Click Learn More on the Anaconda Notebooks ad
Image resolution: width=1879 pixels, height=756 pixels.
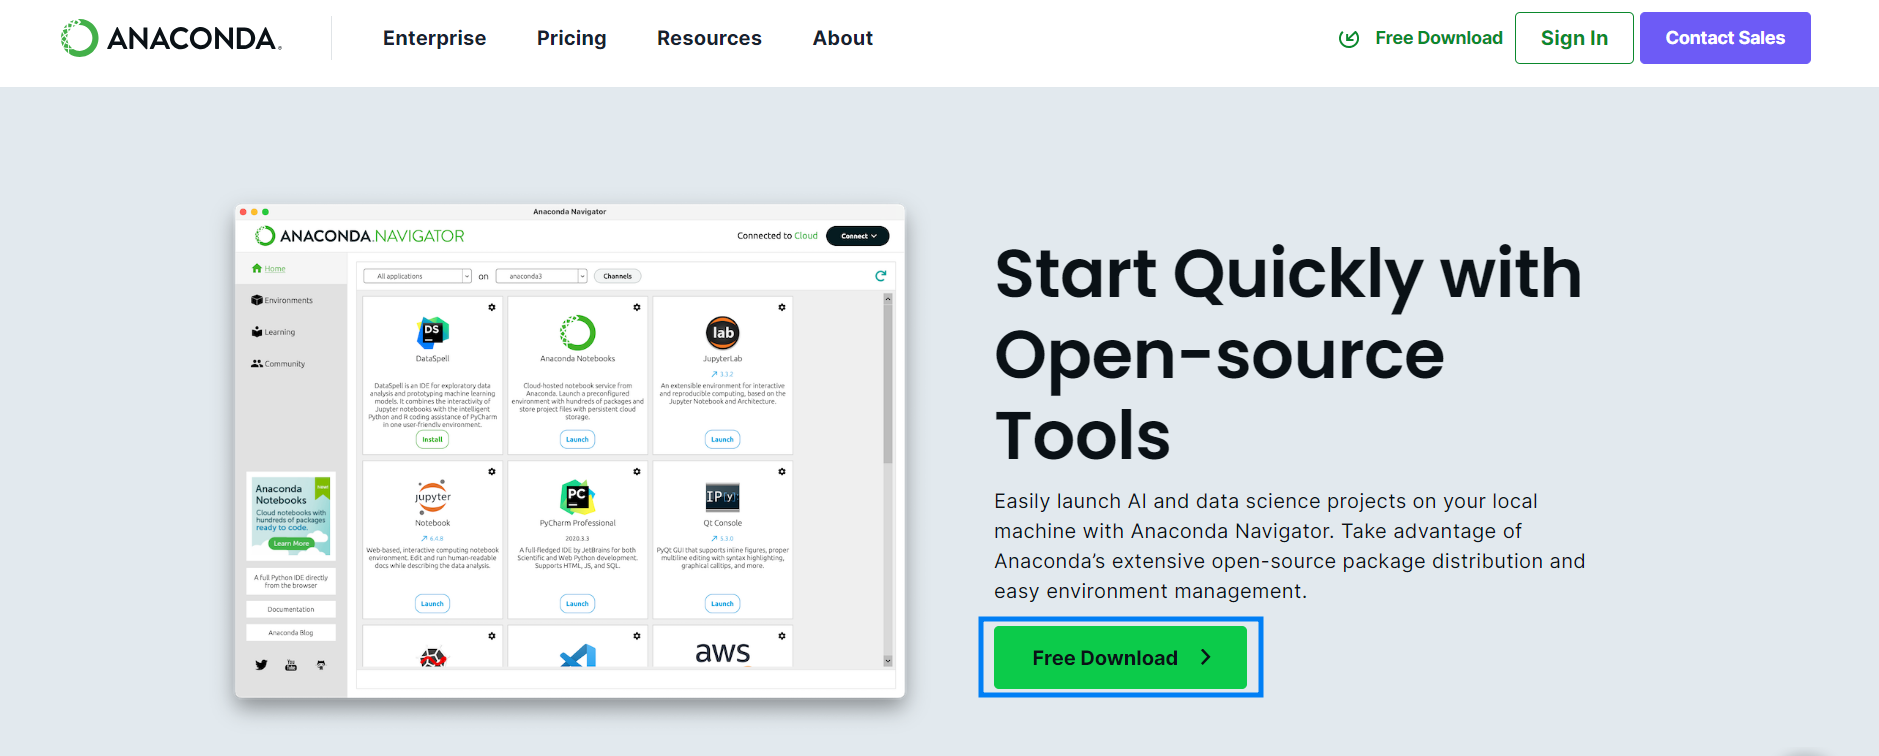click(x=292, y=543)
